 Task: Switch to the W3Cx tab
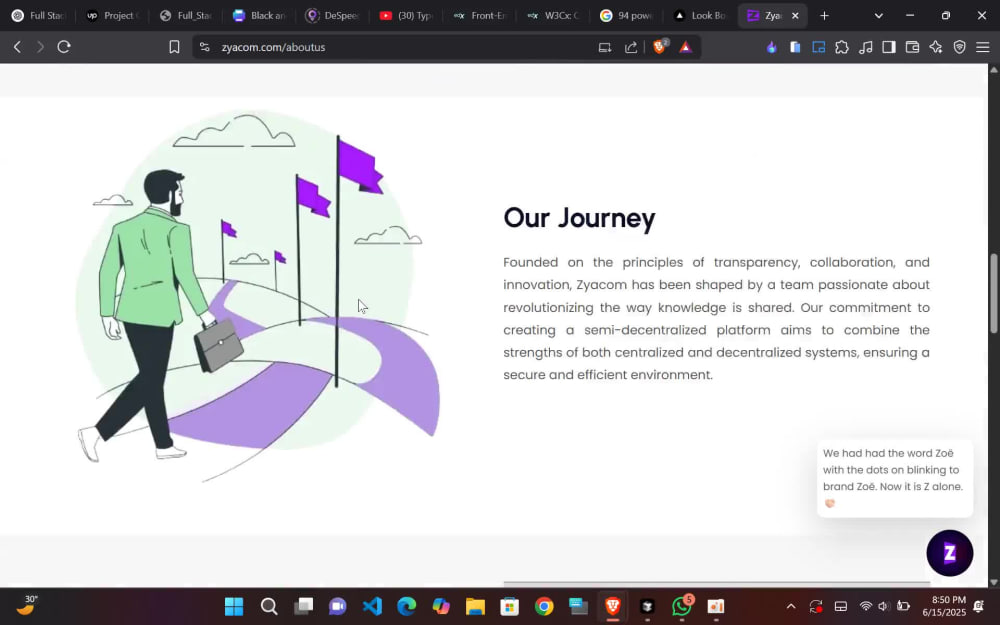(552, 15)
